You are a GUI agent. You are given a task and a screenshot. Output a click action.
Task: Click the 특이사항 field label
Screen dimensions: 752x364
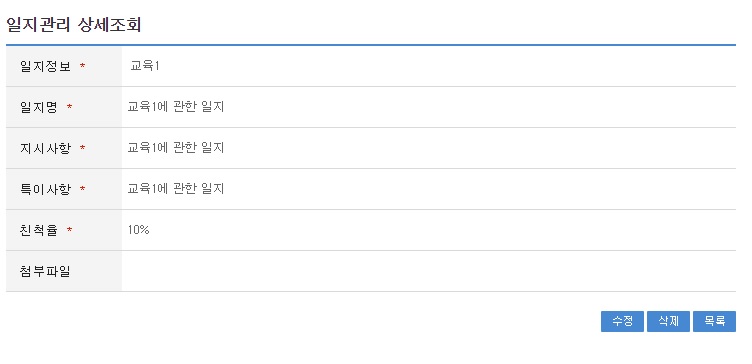pyautogui.click(x=45, y=189)
